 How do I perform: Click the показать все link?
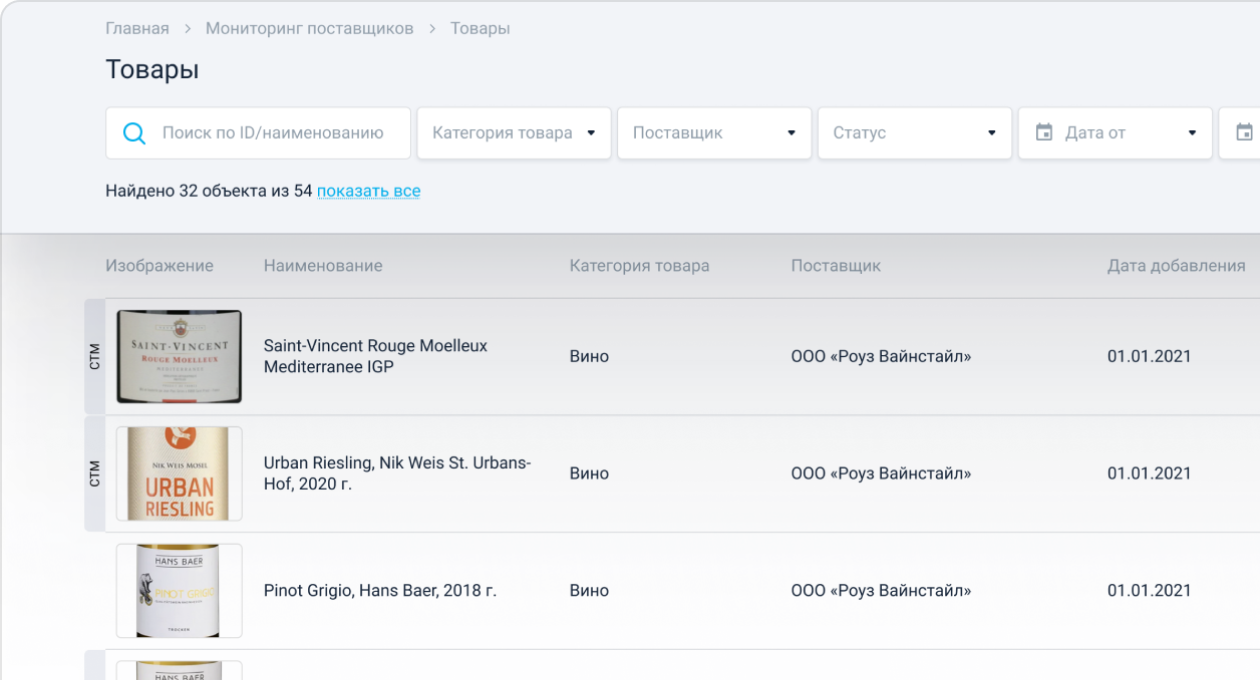pos(368,191)
